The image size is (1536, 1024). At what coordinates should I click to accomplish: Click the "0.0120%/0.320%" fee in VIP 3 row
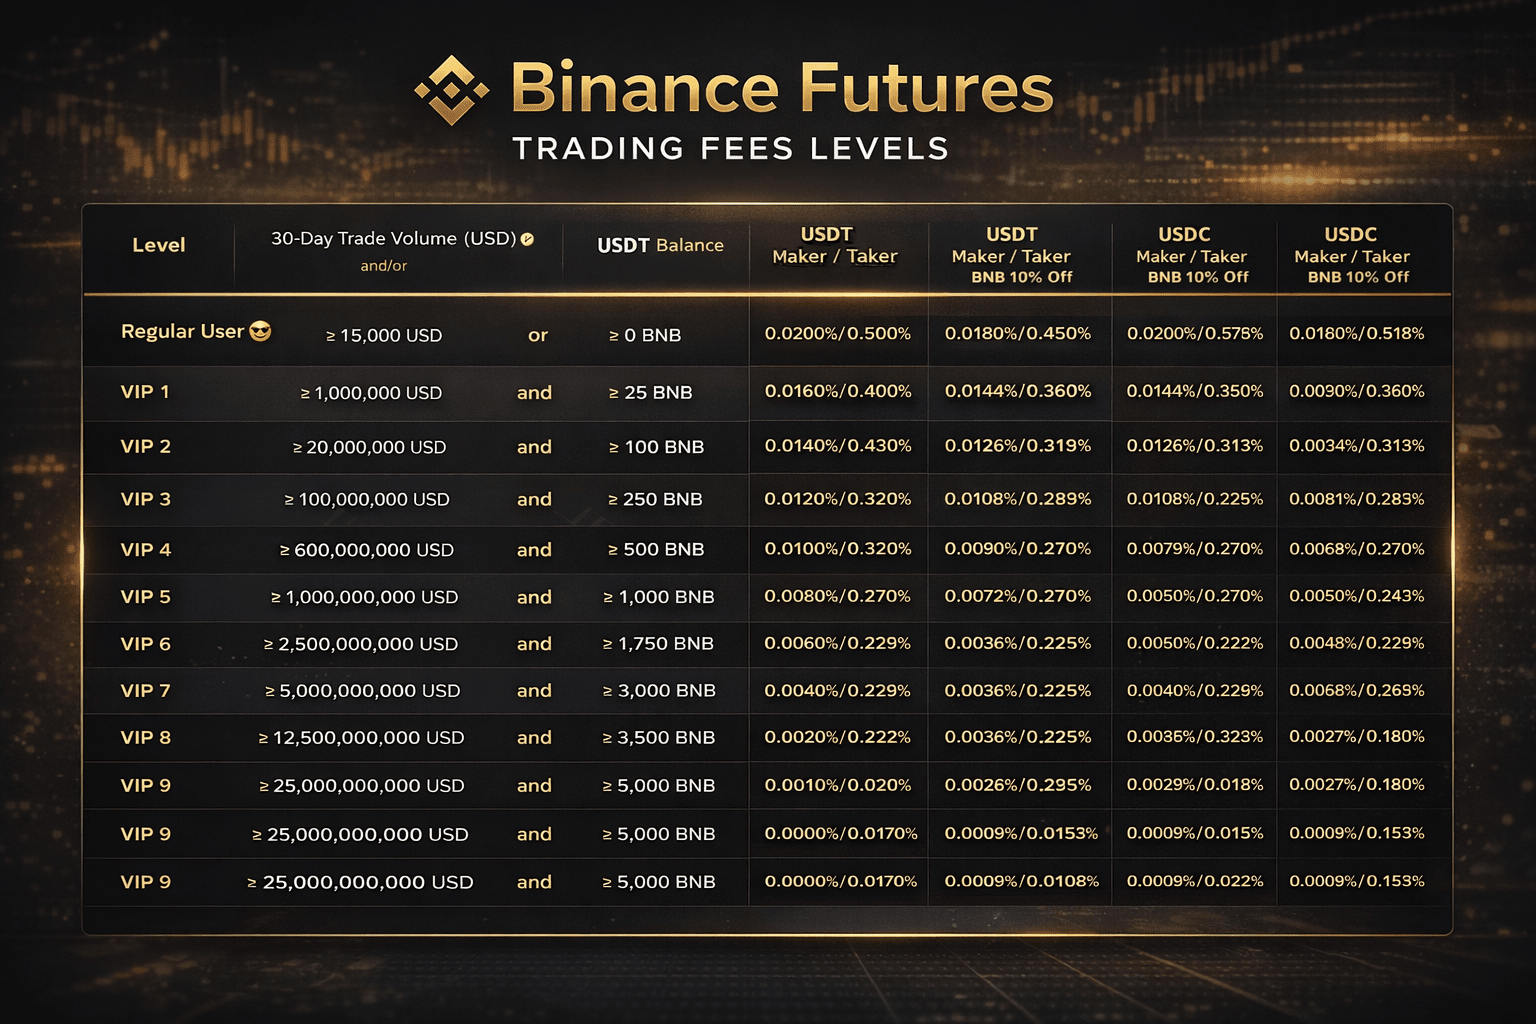click(x=838, y=499)
